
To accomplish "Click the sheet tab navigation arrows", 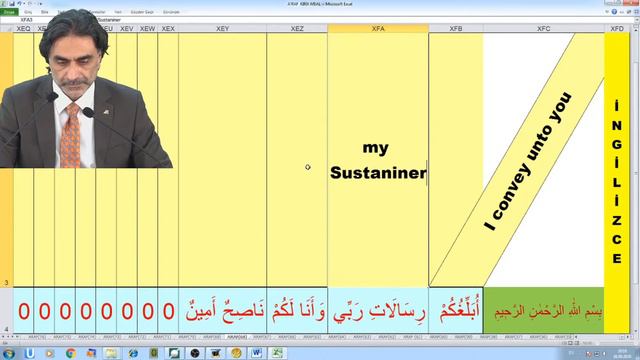I will point(11,337).
